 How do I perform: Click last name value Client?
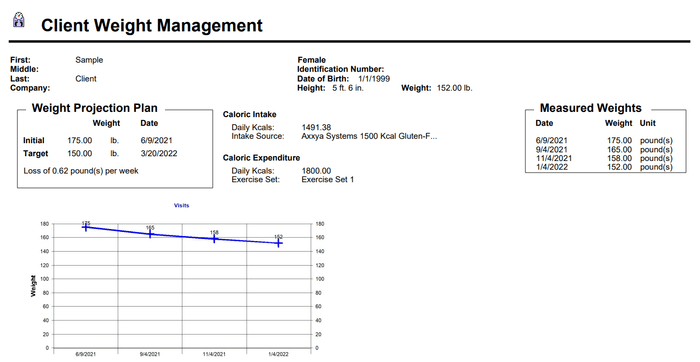tap(86, 79)
